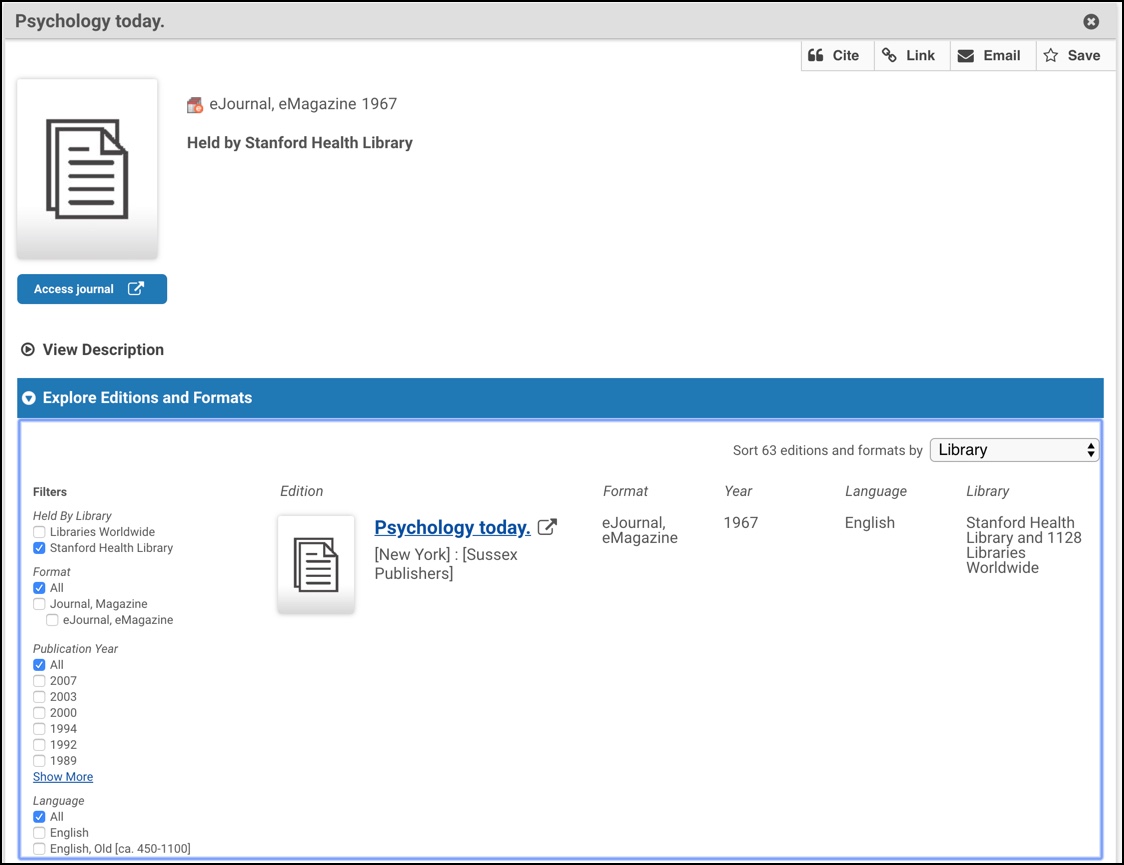Open the Sort by Library dropdown
The image size is (1124, 865).
(x=1014, y=450)
